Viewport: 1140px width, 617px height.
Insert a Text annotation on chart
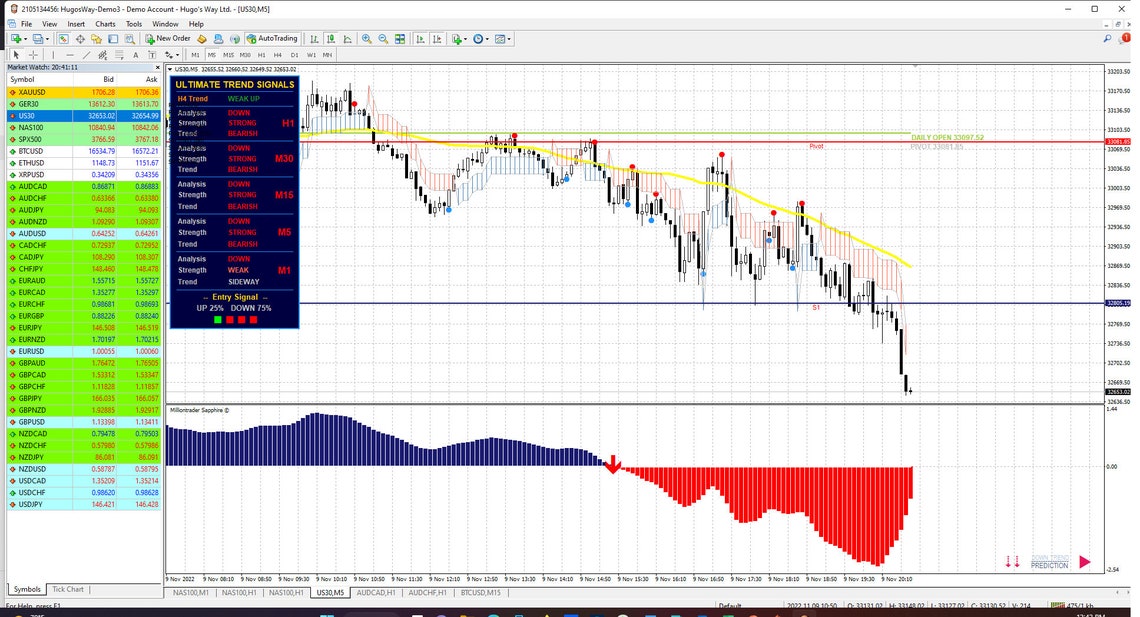coord(136,55)
